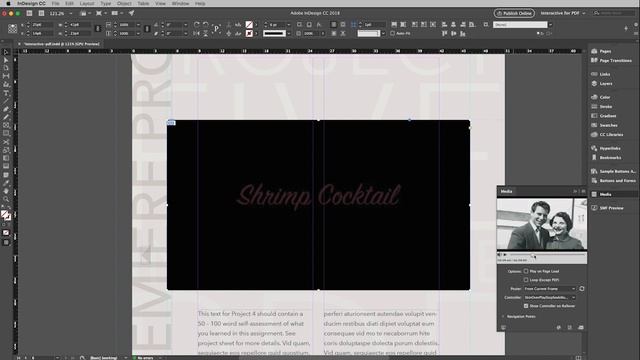
Task: Select the Direct Selection tool
Action: (x=6, y=60)
